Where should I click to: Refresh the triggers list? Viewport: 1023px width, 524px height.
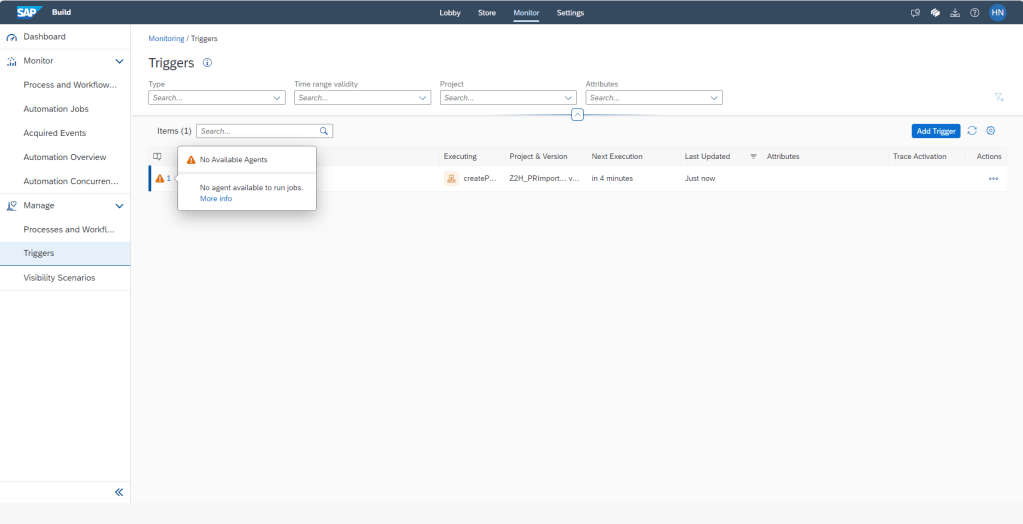pos(972,131)
